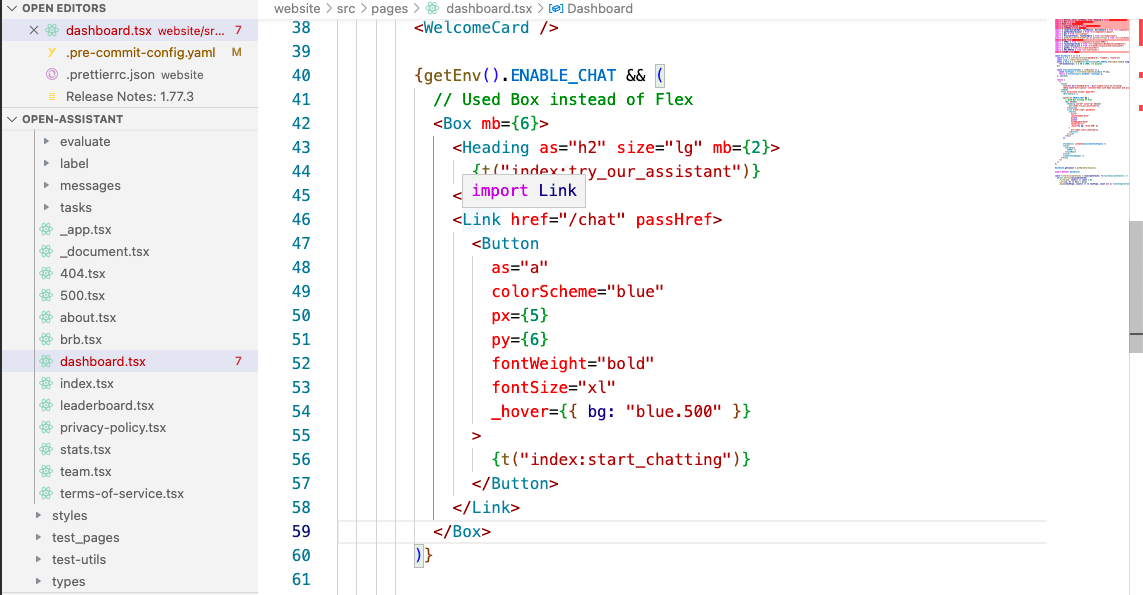Click line number 59 in gutter

301,532
